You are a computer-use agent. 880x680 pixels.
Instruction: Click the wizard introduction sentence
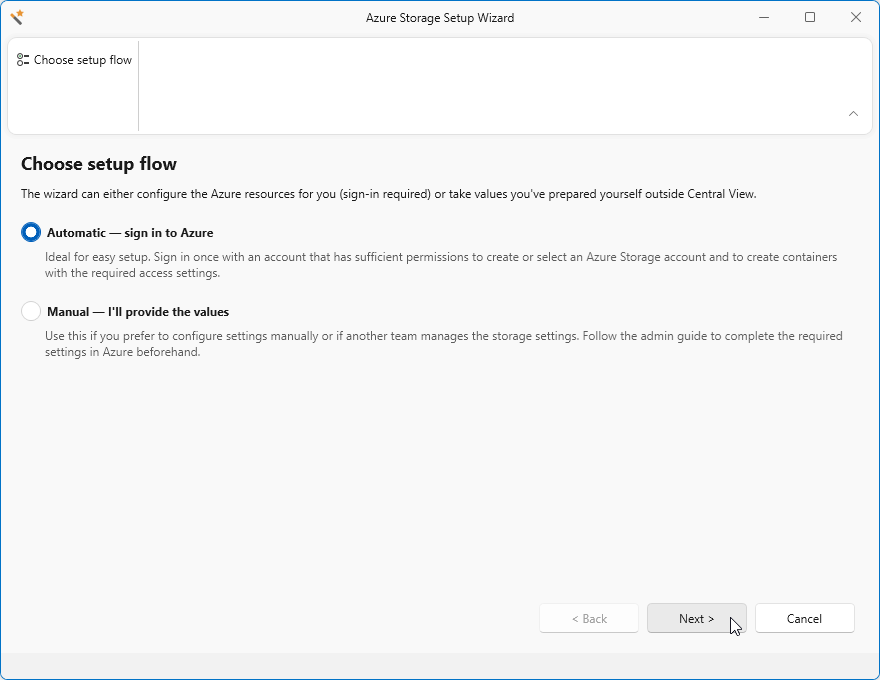388,194
